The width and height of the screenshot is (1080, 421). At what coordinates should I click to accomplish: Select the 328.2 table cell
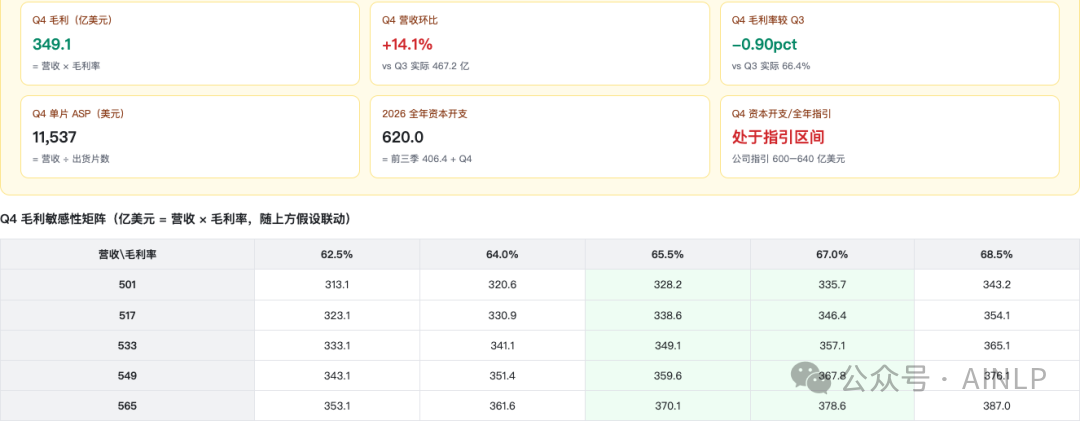(x=667, y=285)
